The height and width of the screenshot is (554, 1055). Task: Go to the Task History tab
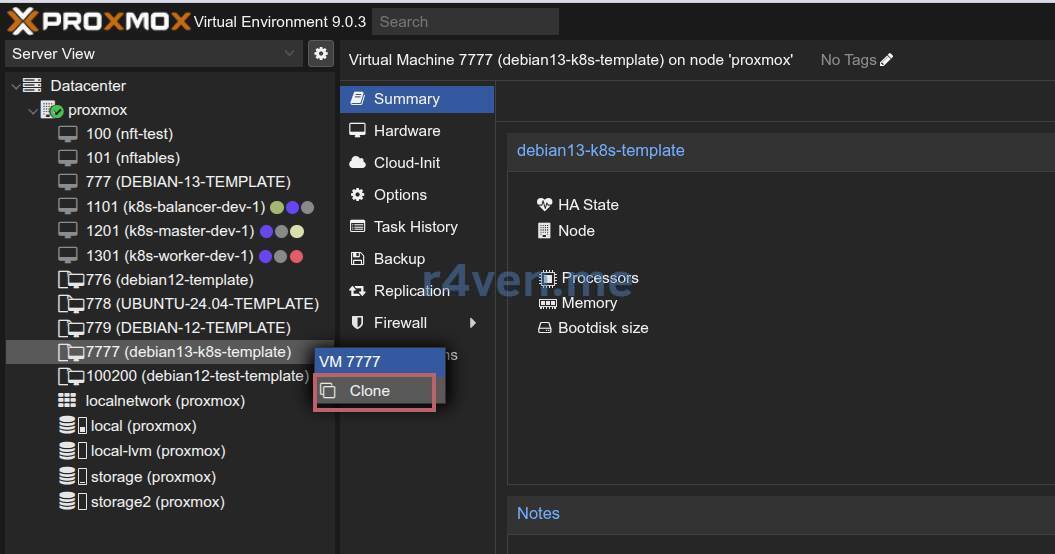point(415,227)
